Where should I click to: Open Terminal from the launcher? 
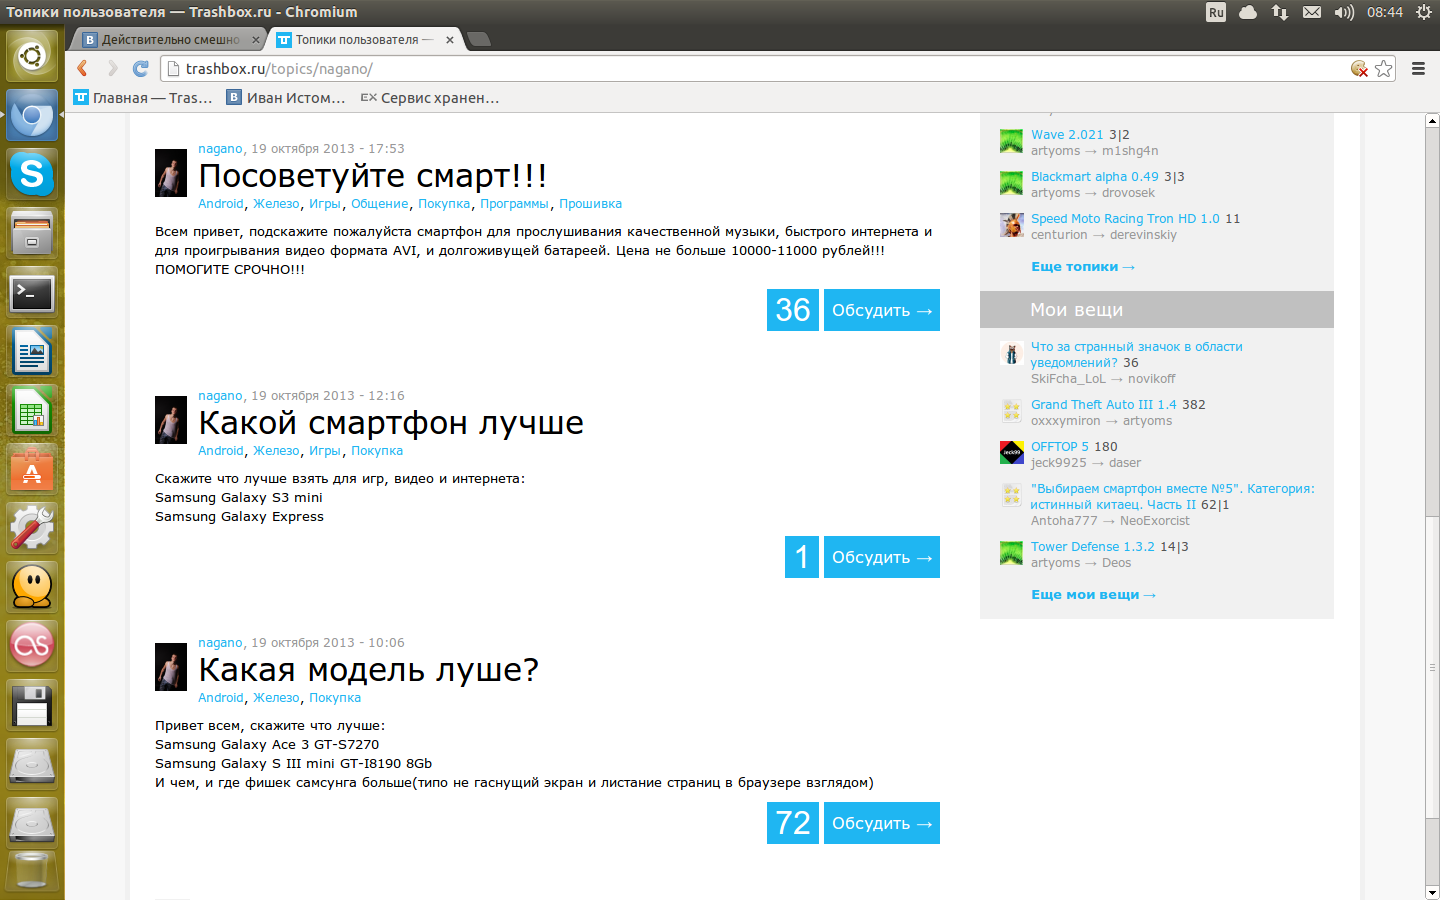[x=32, y=293]
